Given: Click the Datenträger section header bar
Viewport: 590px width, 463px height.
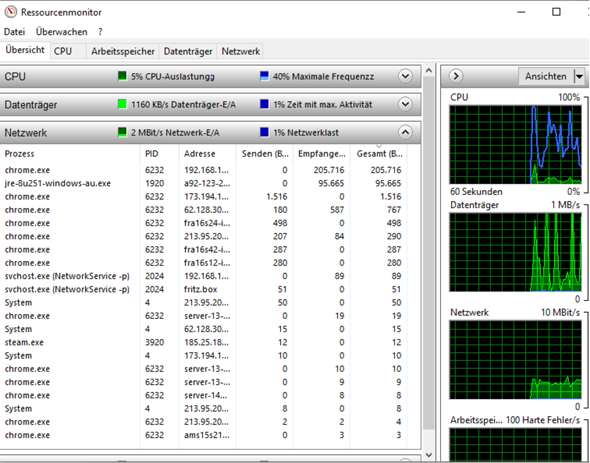Looking at the screenshot, I should (210, 104).
